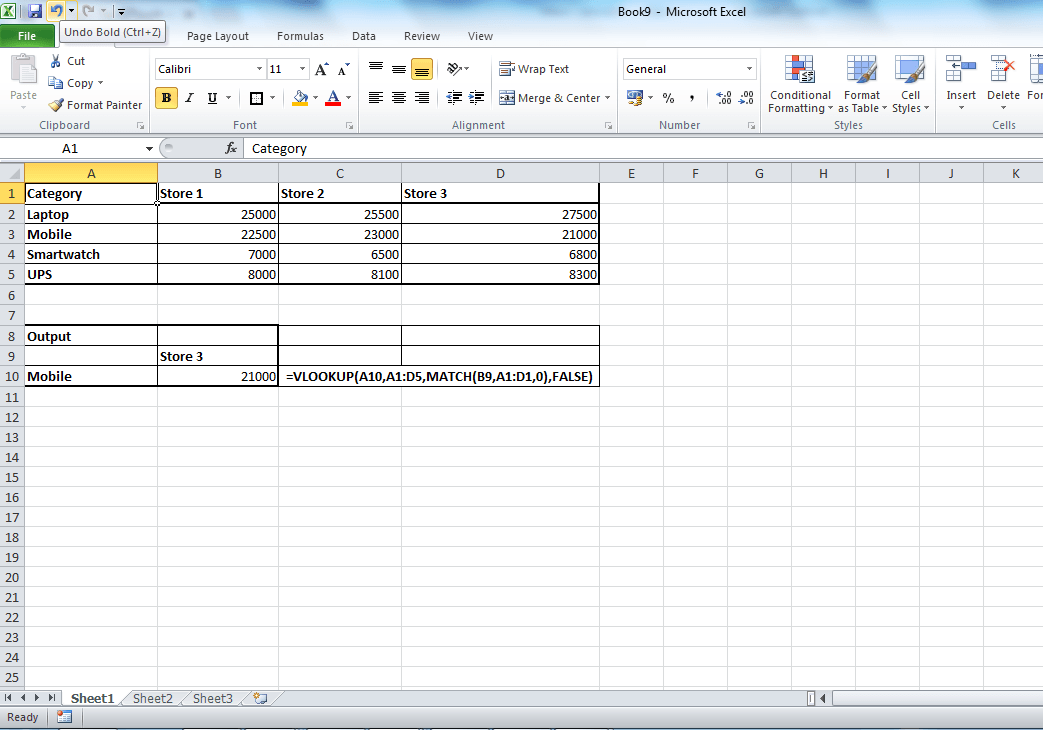This screenshot has width=1043, height=730.
Task: Switch to the Sheet2 worksheet tab
Action: 152,698
